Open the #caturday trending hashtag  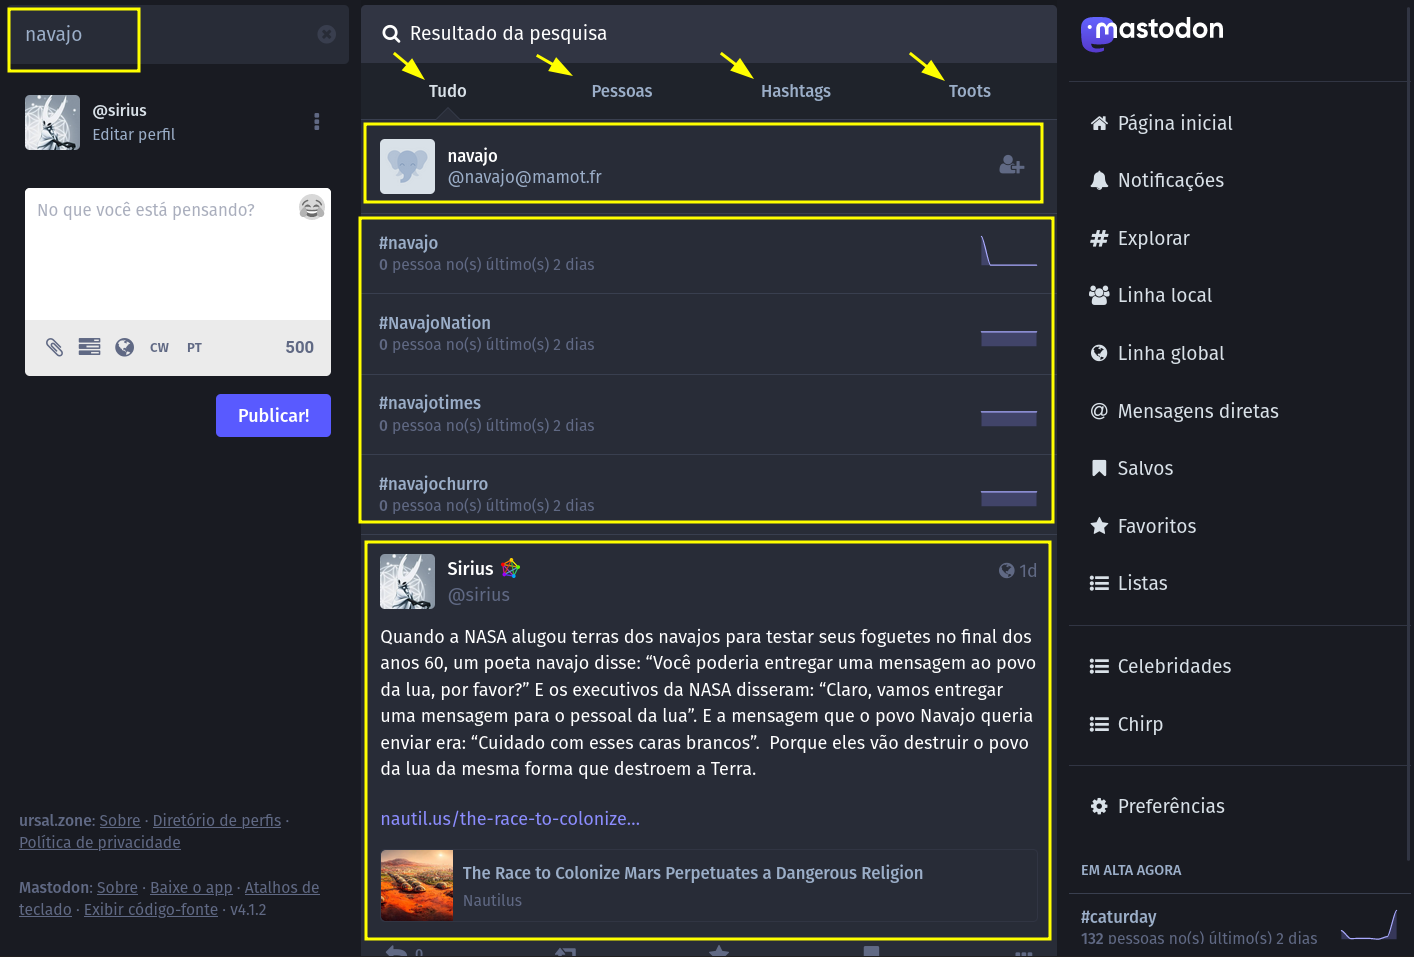click(1118, 917)
